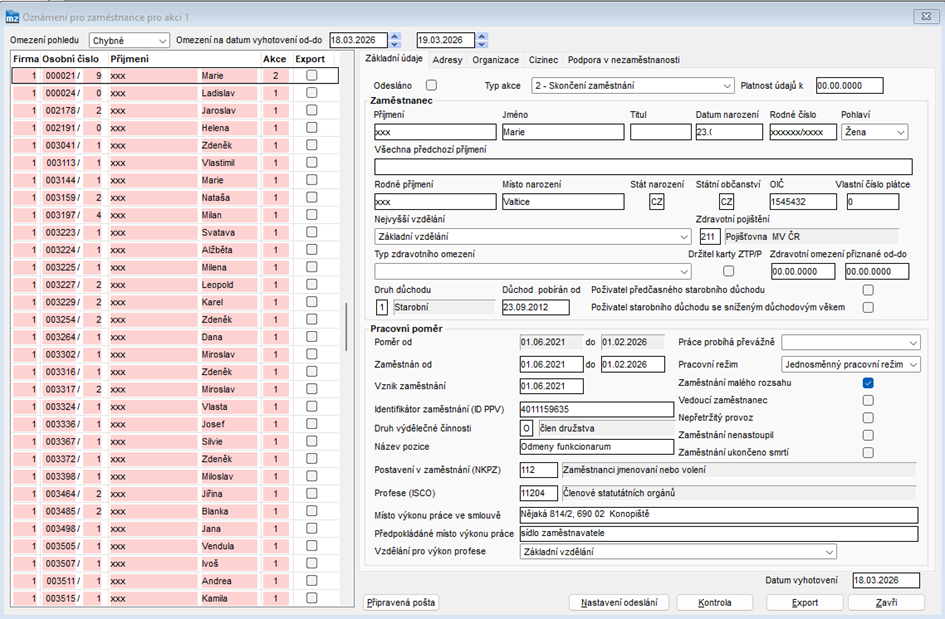
Task: Uncheck Zaměstnání malého rozsahu
Action: pos(868,383)
